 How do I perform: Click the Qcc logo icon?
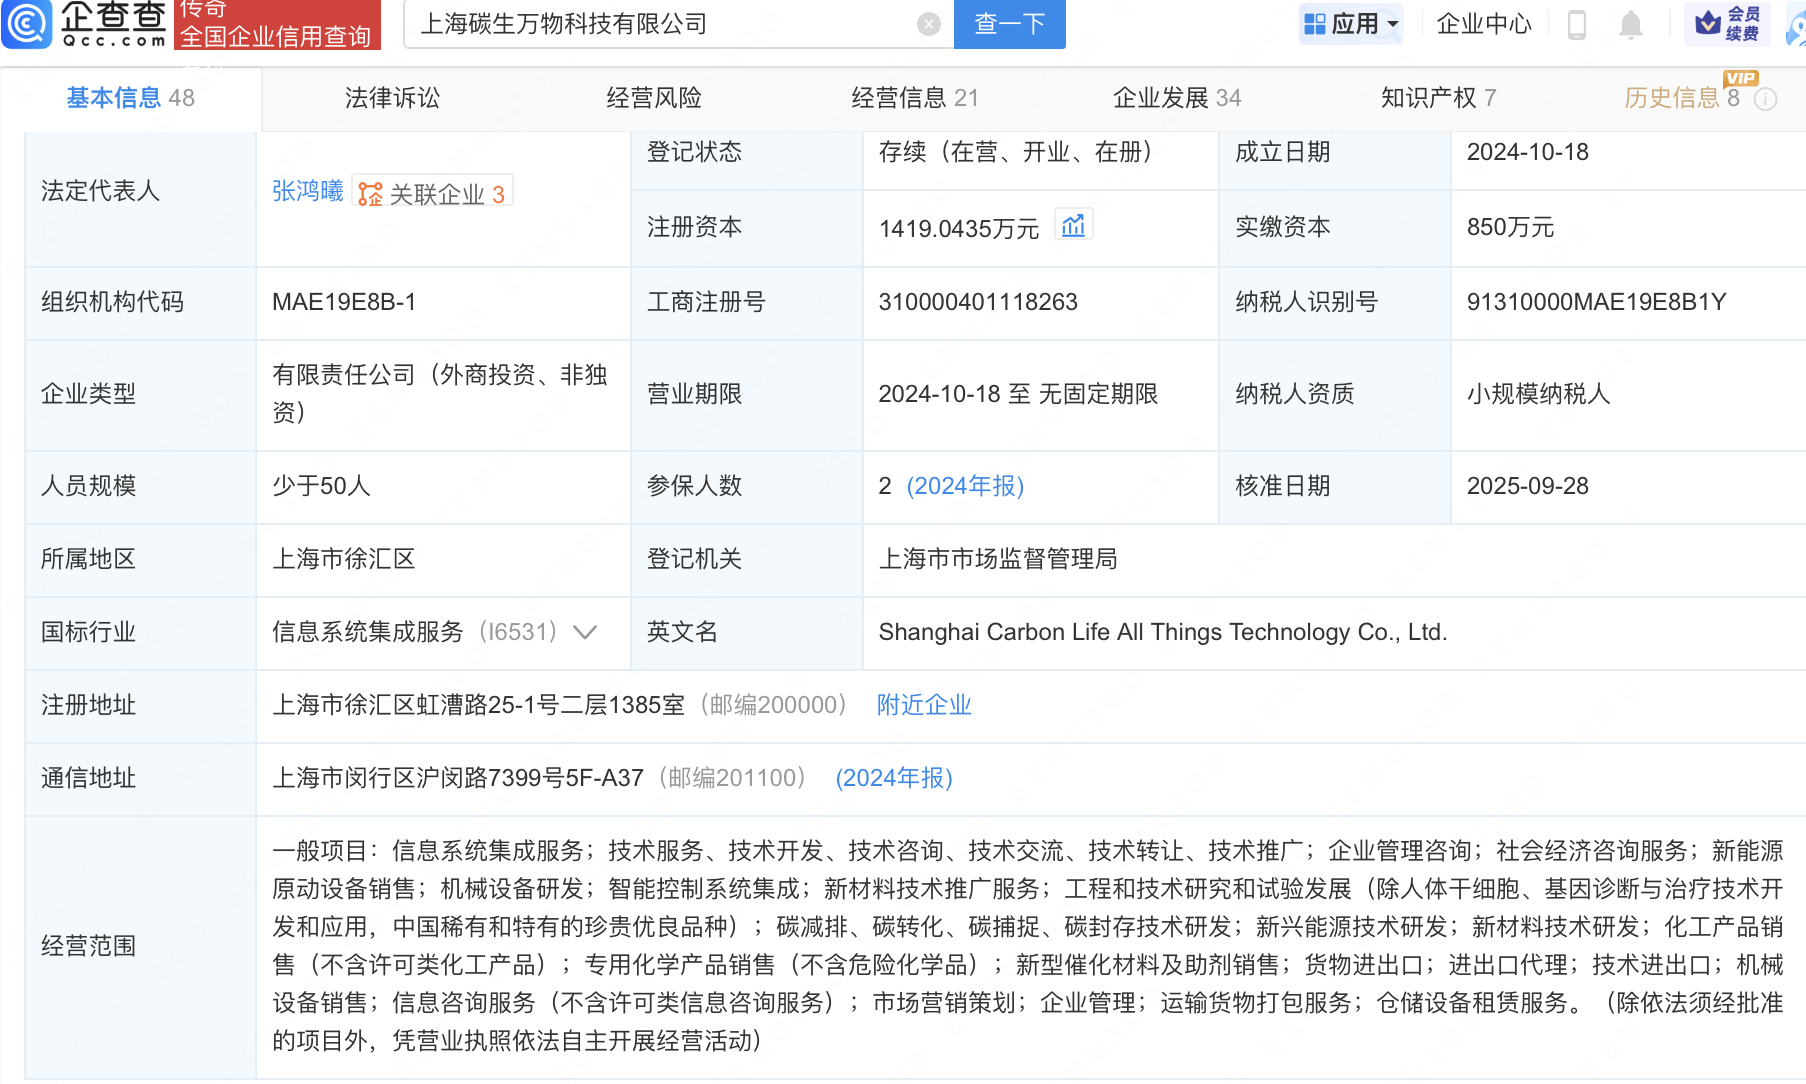point(26,23)
